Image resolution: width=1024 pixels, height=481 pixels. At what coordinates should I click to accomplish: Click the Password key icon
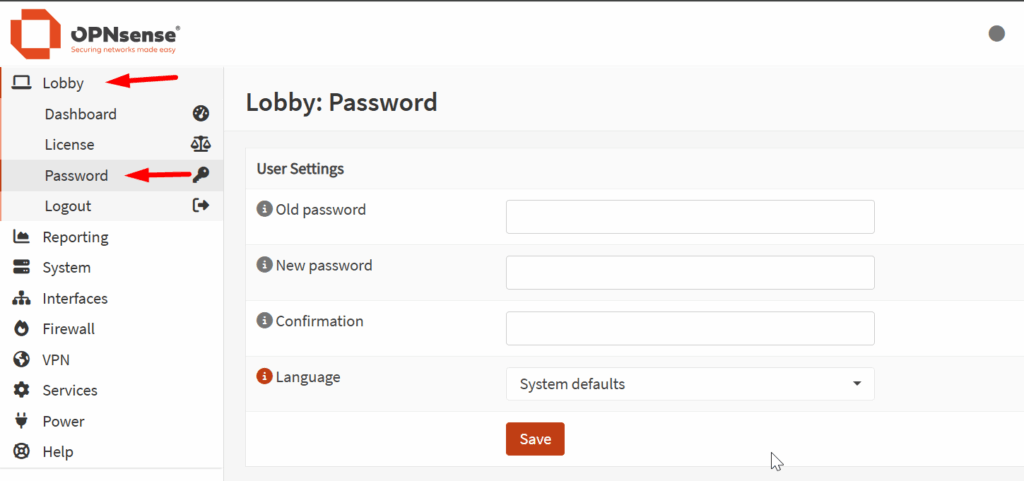(200, 175)
